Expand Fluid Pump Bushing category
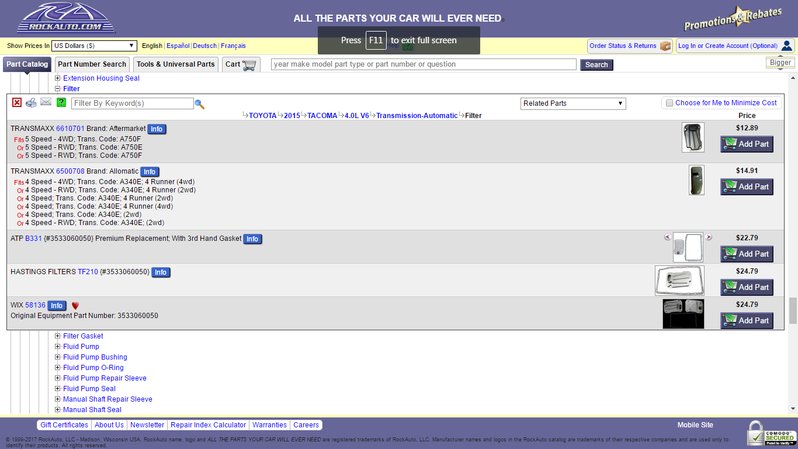 point(58,357)
